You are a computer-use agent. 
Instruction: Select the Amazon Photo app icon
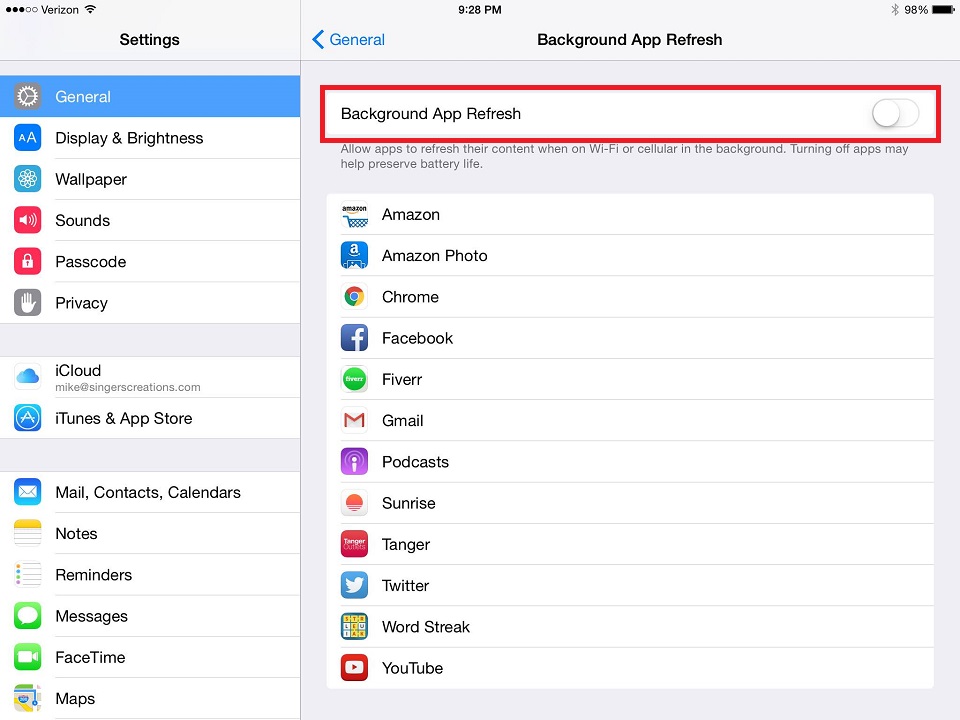coord(354,256)
